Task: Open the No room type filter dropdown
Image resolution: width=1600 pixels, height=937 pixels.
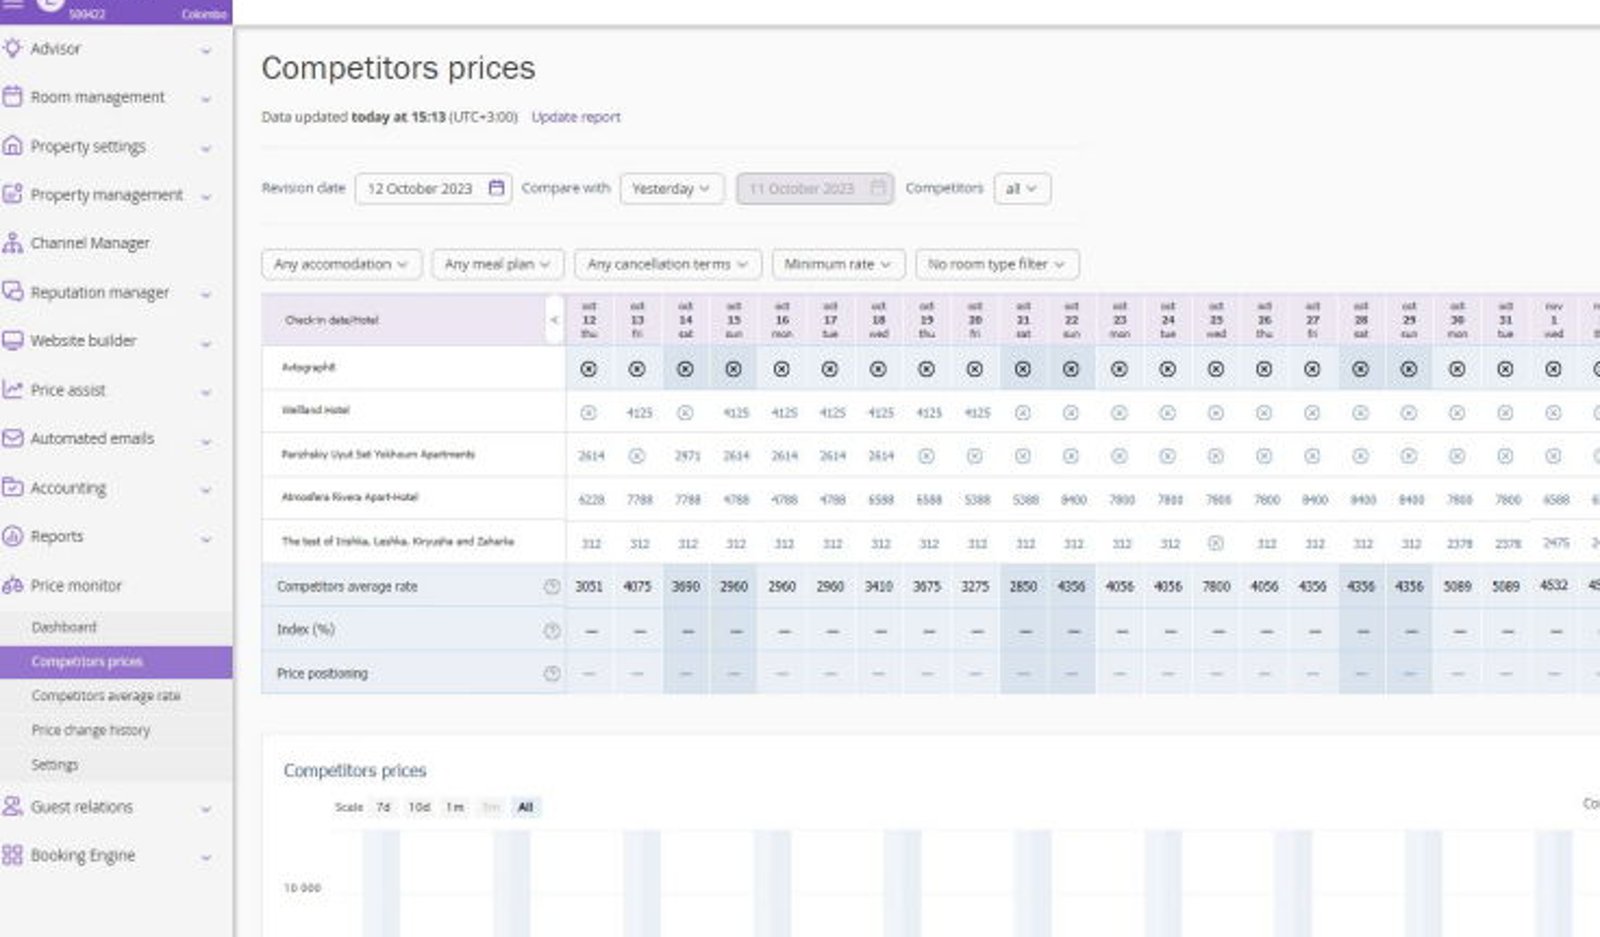Action: (x=997, y=264)
